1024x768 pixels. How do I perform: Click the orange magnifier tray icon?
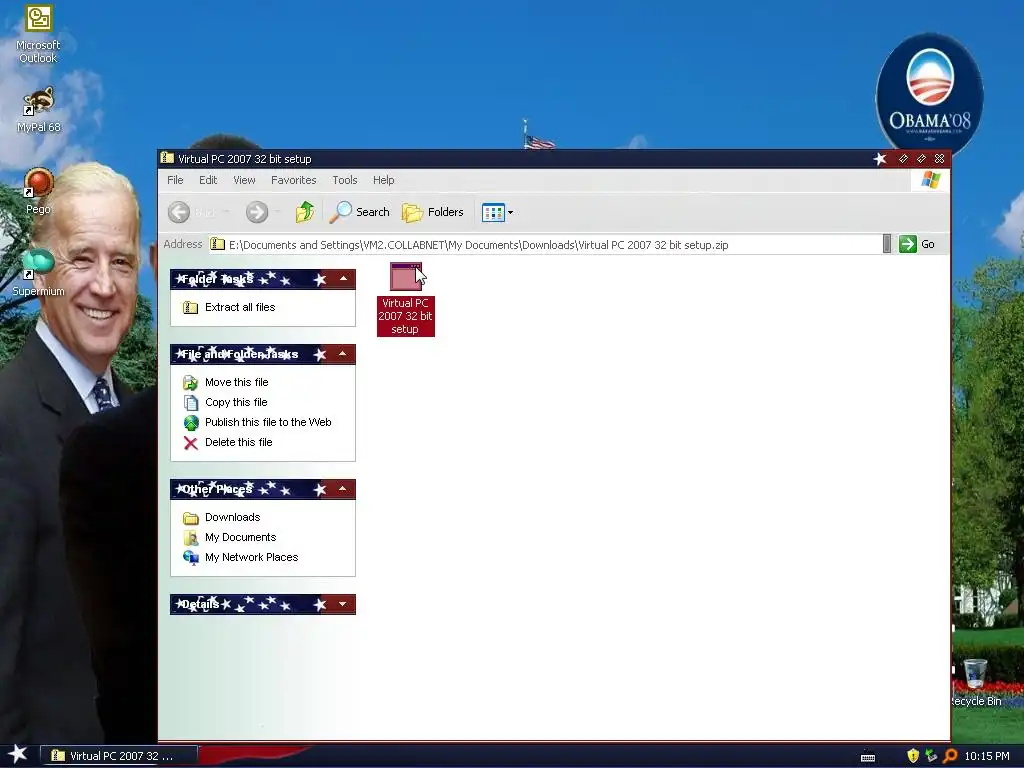click(x=950, y=756)
